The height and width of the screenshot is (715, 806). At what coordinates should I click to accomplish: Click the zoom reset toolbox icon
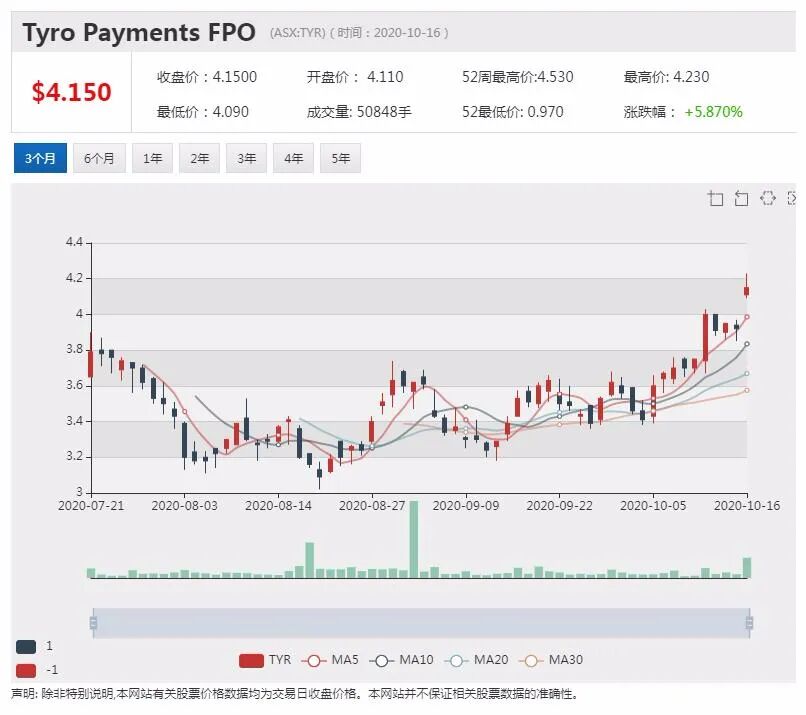coord(741,198)
